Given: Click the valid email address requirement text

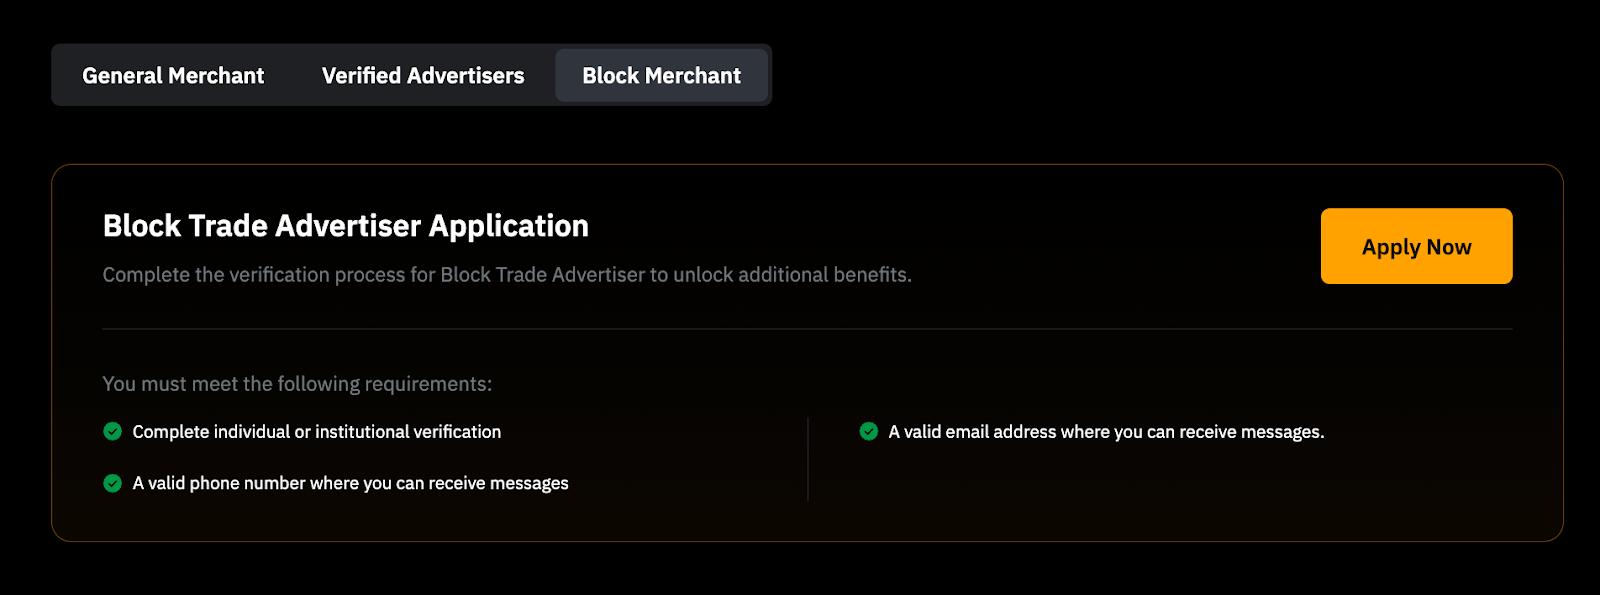Looking at the screenshot, I should (x=1106, y=432).
